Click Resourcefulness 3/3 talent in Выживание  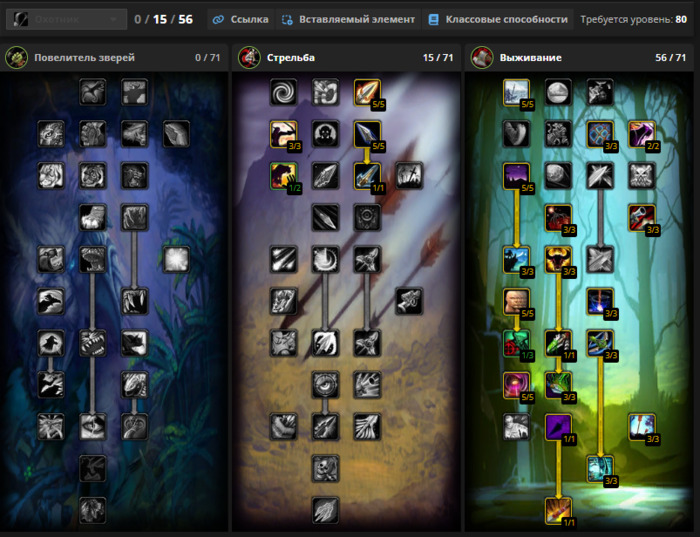pos(600,301)
